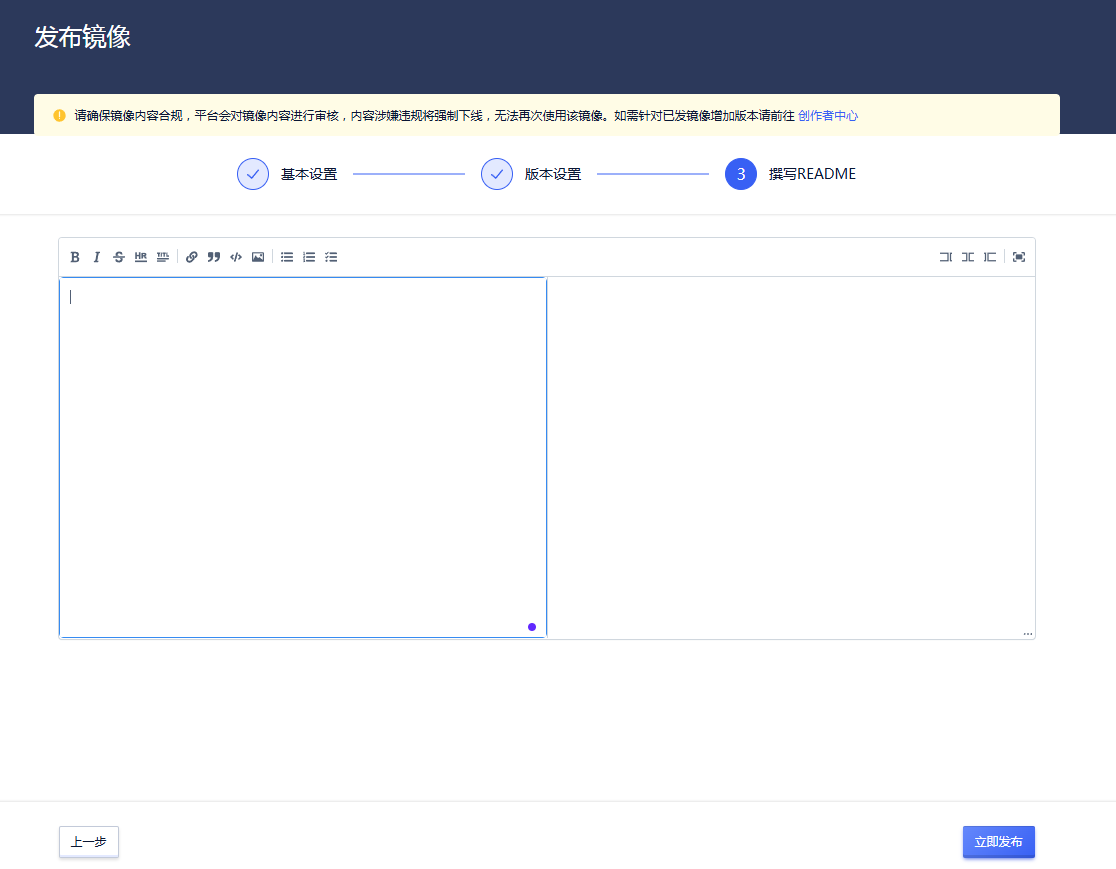Insert a heading
This screenshot has height=869, width=1116.
162,256
